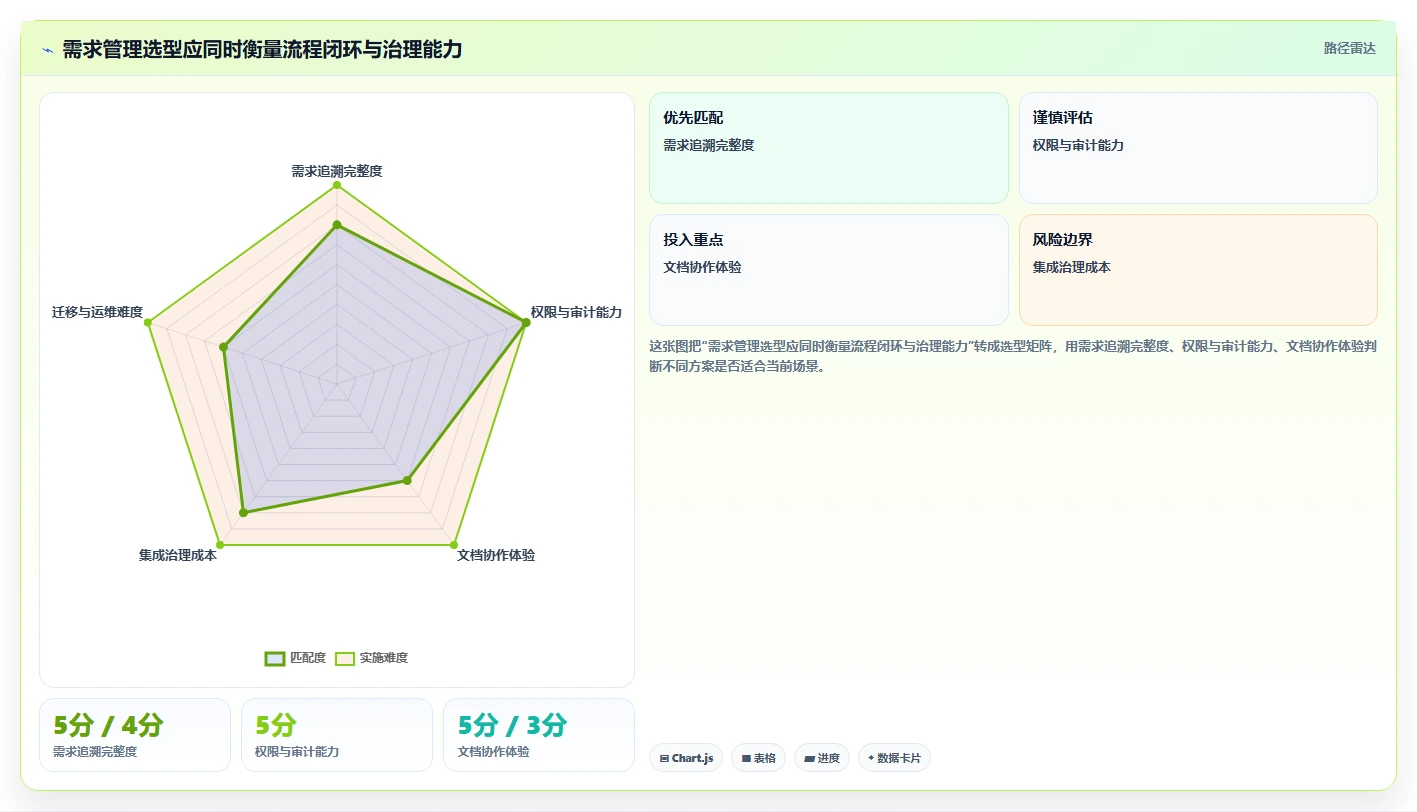Click the 匹配度 data point on 迁移与运维难度 axis
1417x812 pixels.
coord(224,347)
